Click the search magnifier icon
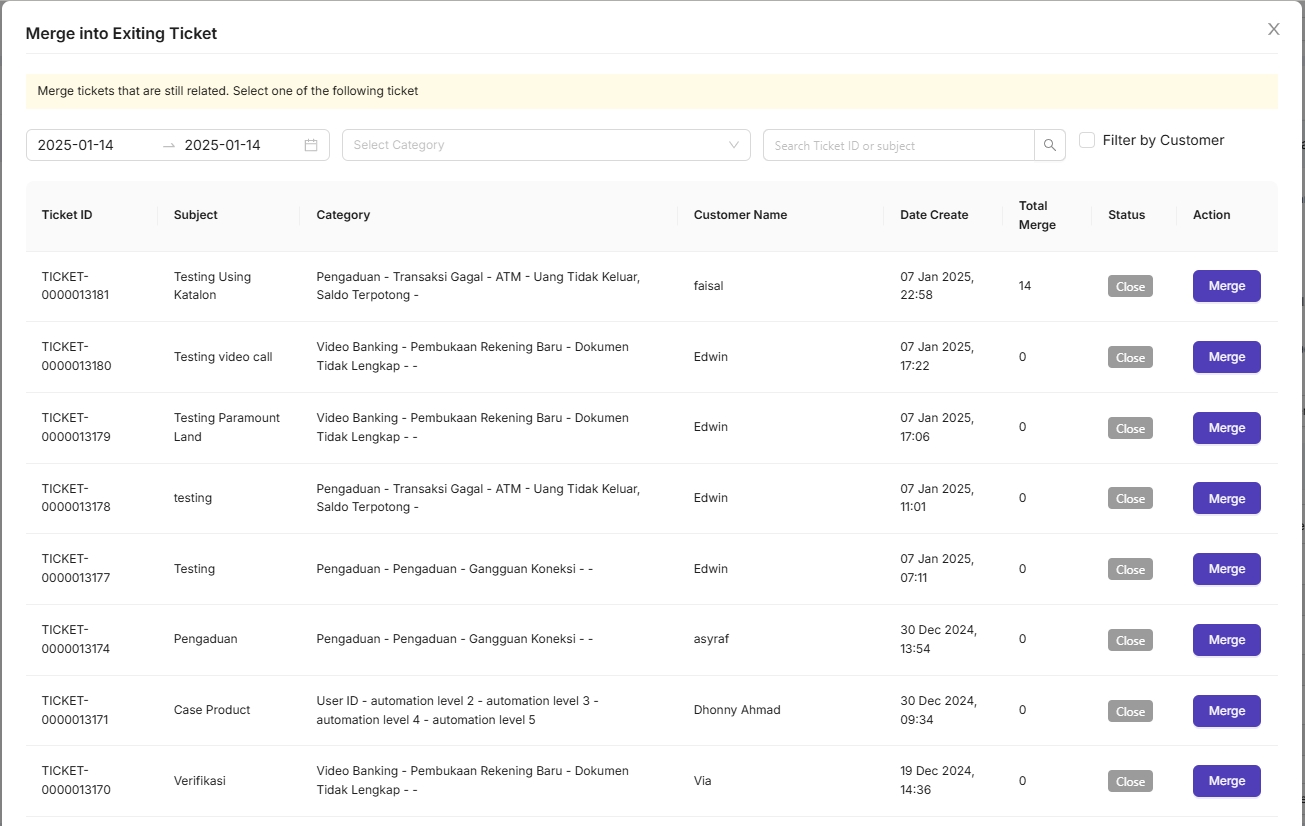The height and width of the screenshot is (826, 1305). click(x=1049, y=145)
